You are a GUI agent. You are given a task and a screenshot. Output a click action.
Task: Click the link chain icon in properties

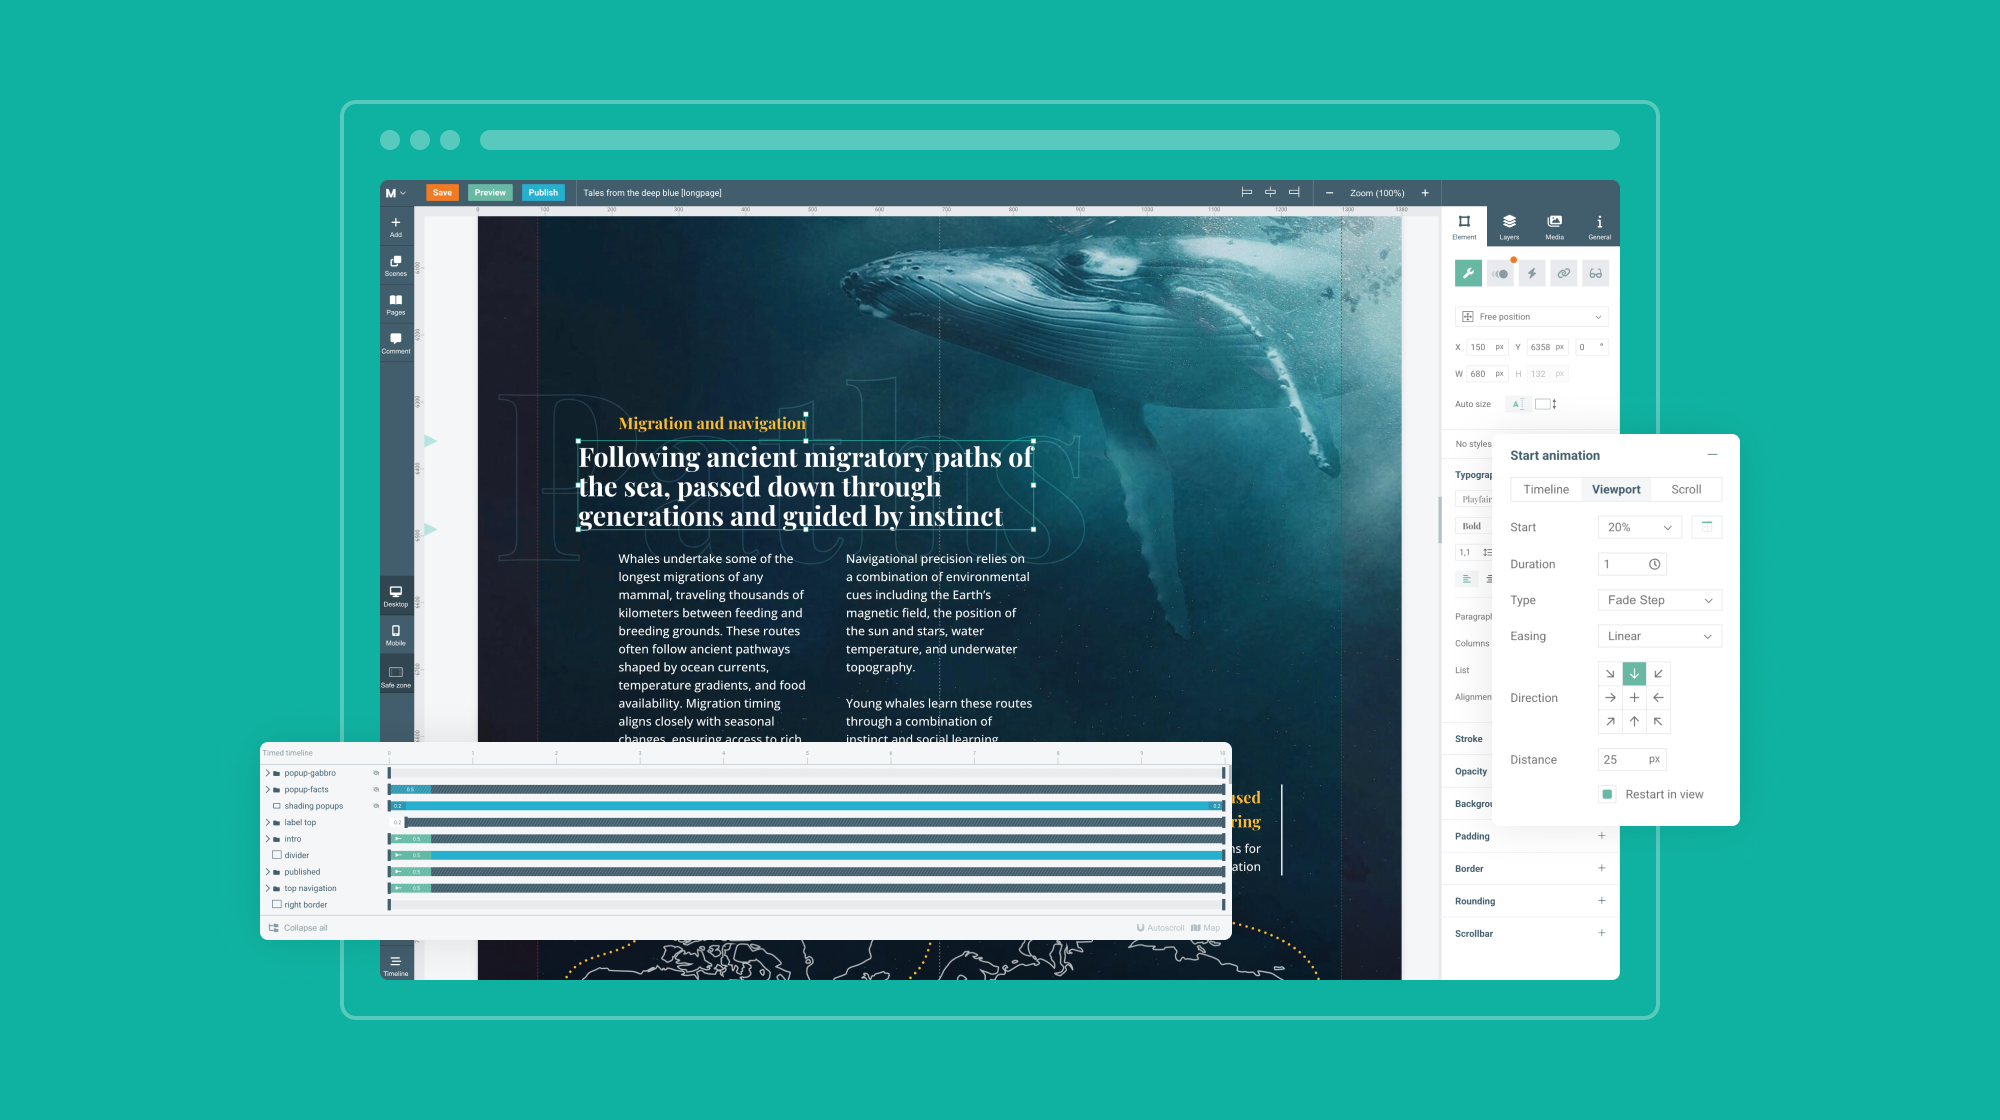(x=1564, y=273)
